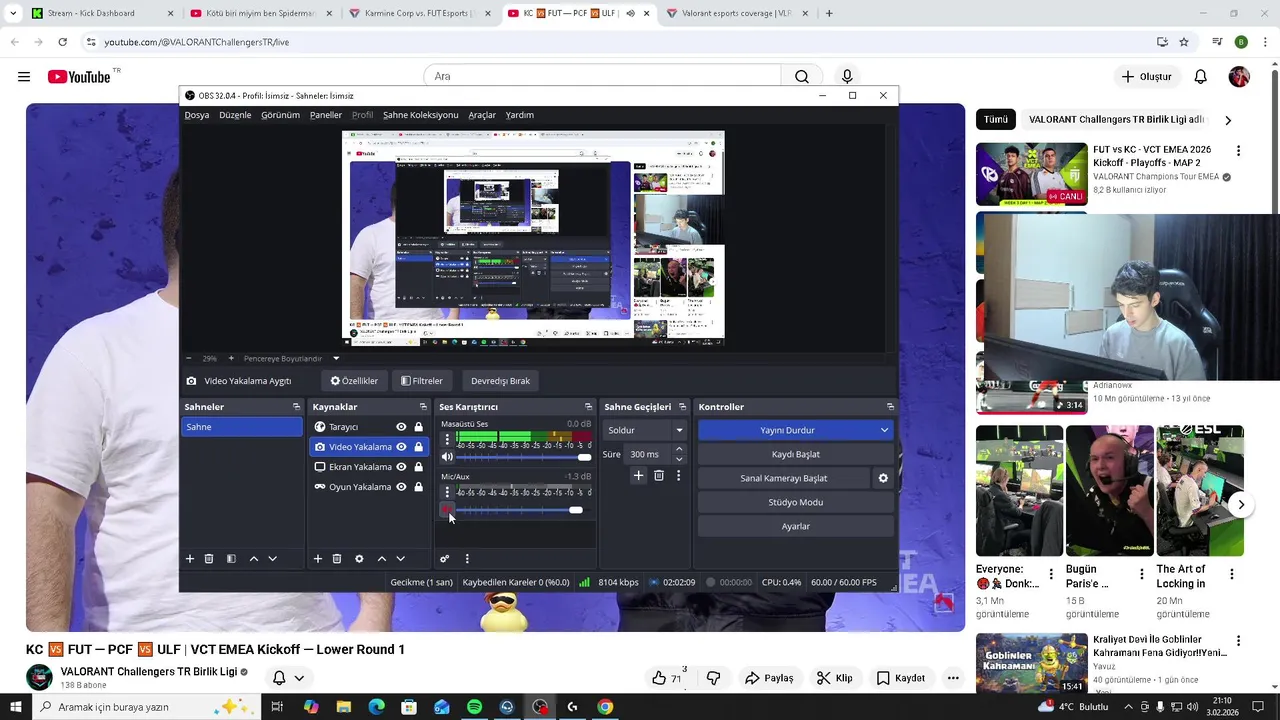This screenshot has width=1280, height=720.
Task: Unlock the Ekran Yakalama source lock
Action: point(418,467)
